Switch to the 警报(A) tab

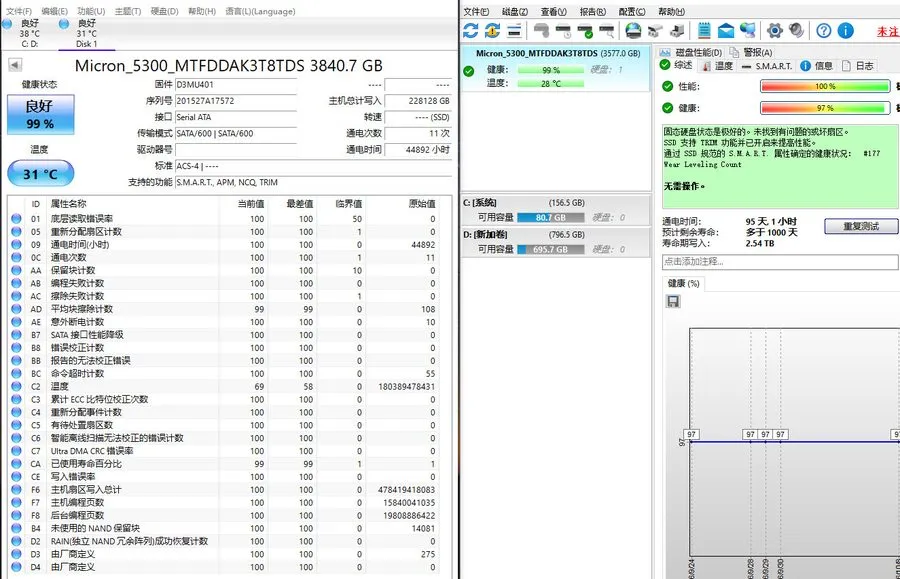click(x=751, y=52)
